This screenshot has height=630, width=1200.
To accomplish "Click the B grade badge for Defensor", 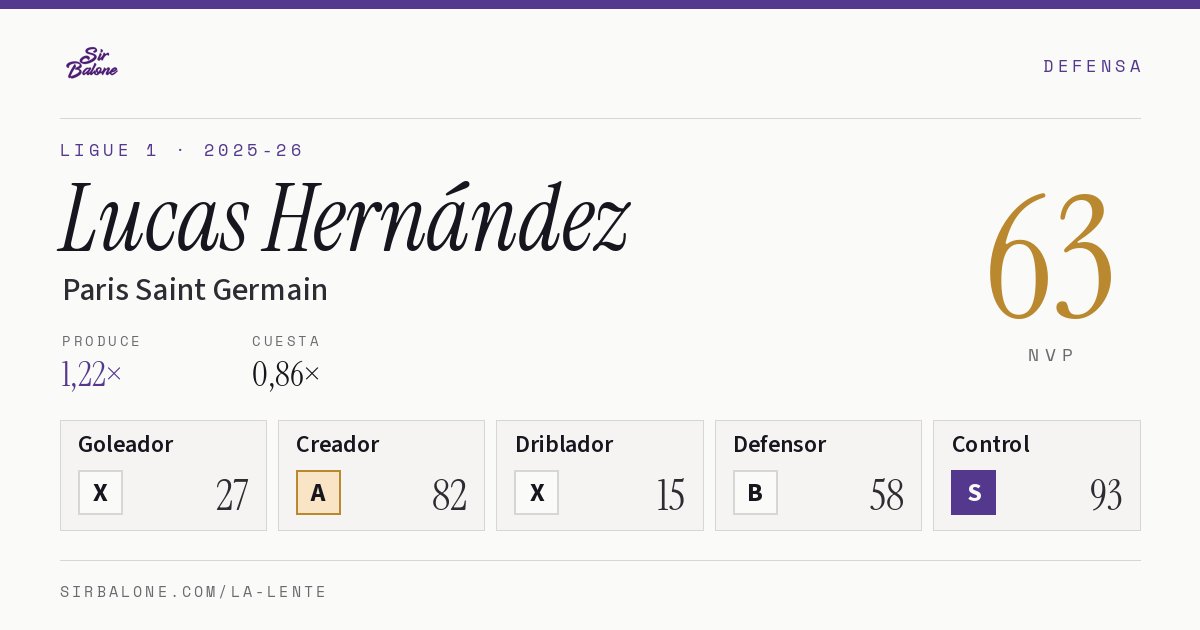I will click(755, 492).
